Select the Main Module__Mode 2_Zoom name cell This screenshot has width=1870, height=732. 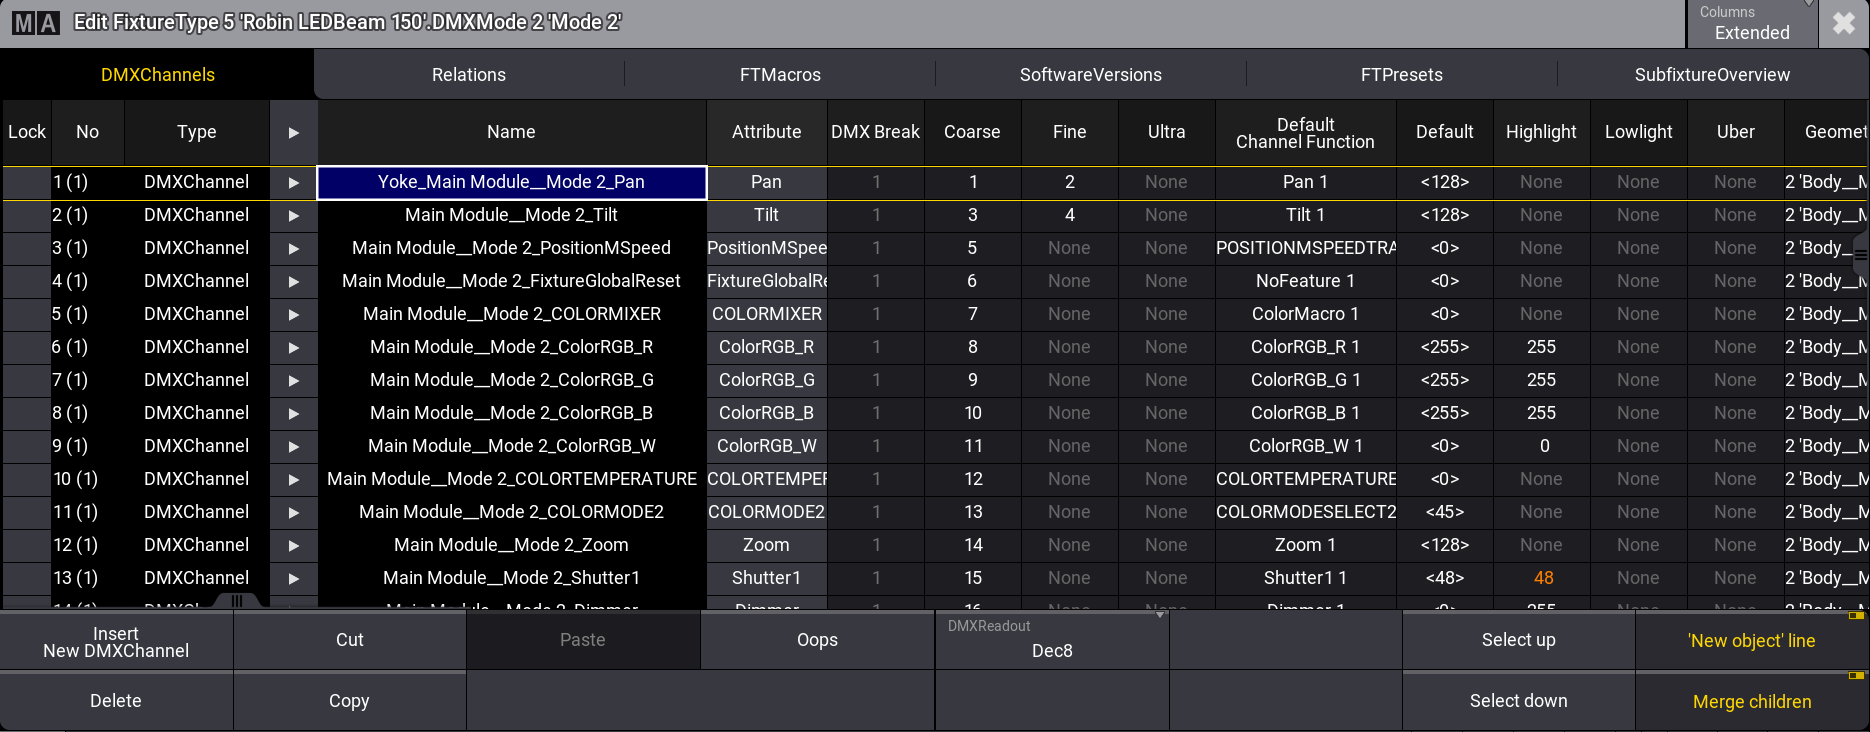(x=511, y=545)
